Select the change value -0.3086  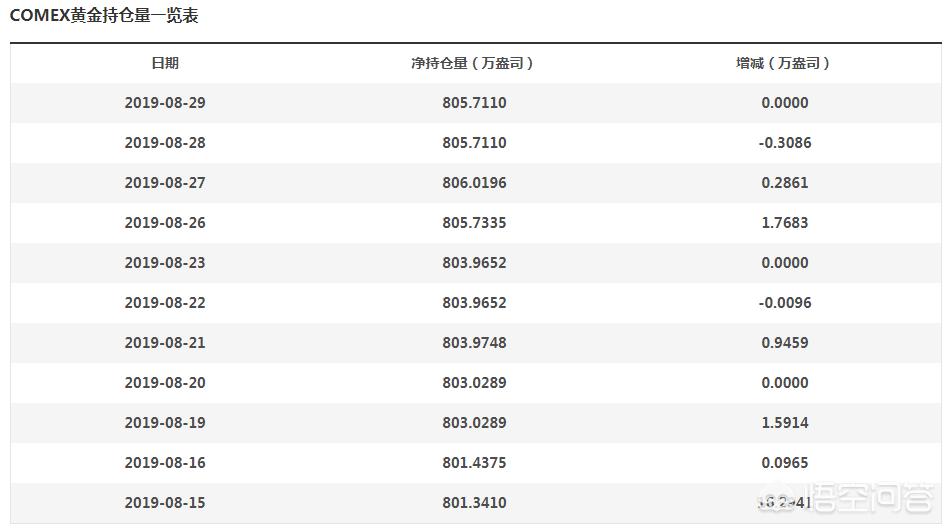(x=785, y=142)
